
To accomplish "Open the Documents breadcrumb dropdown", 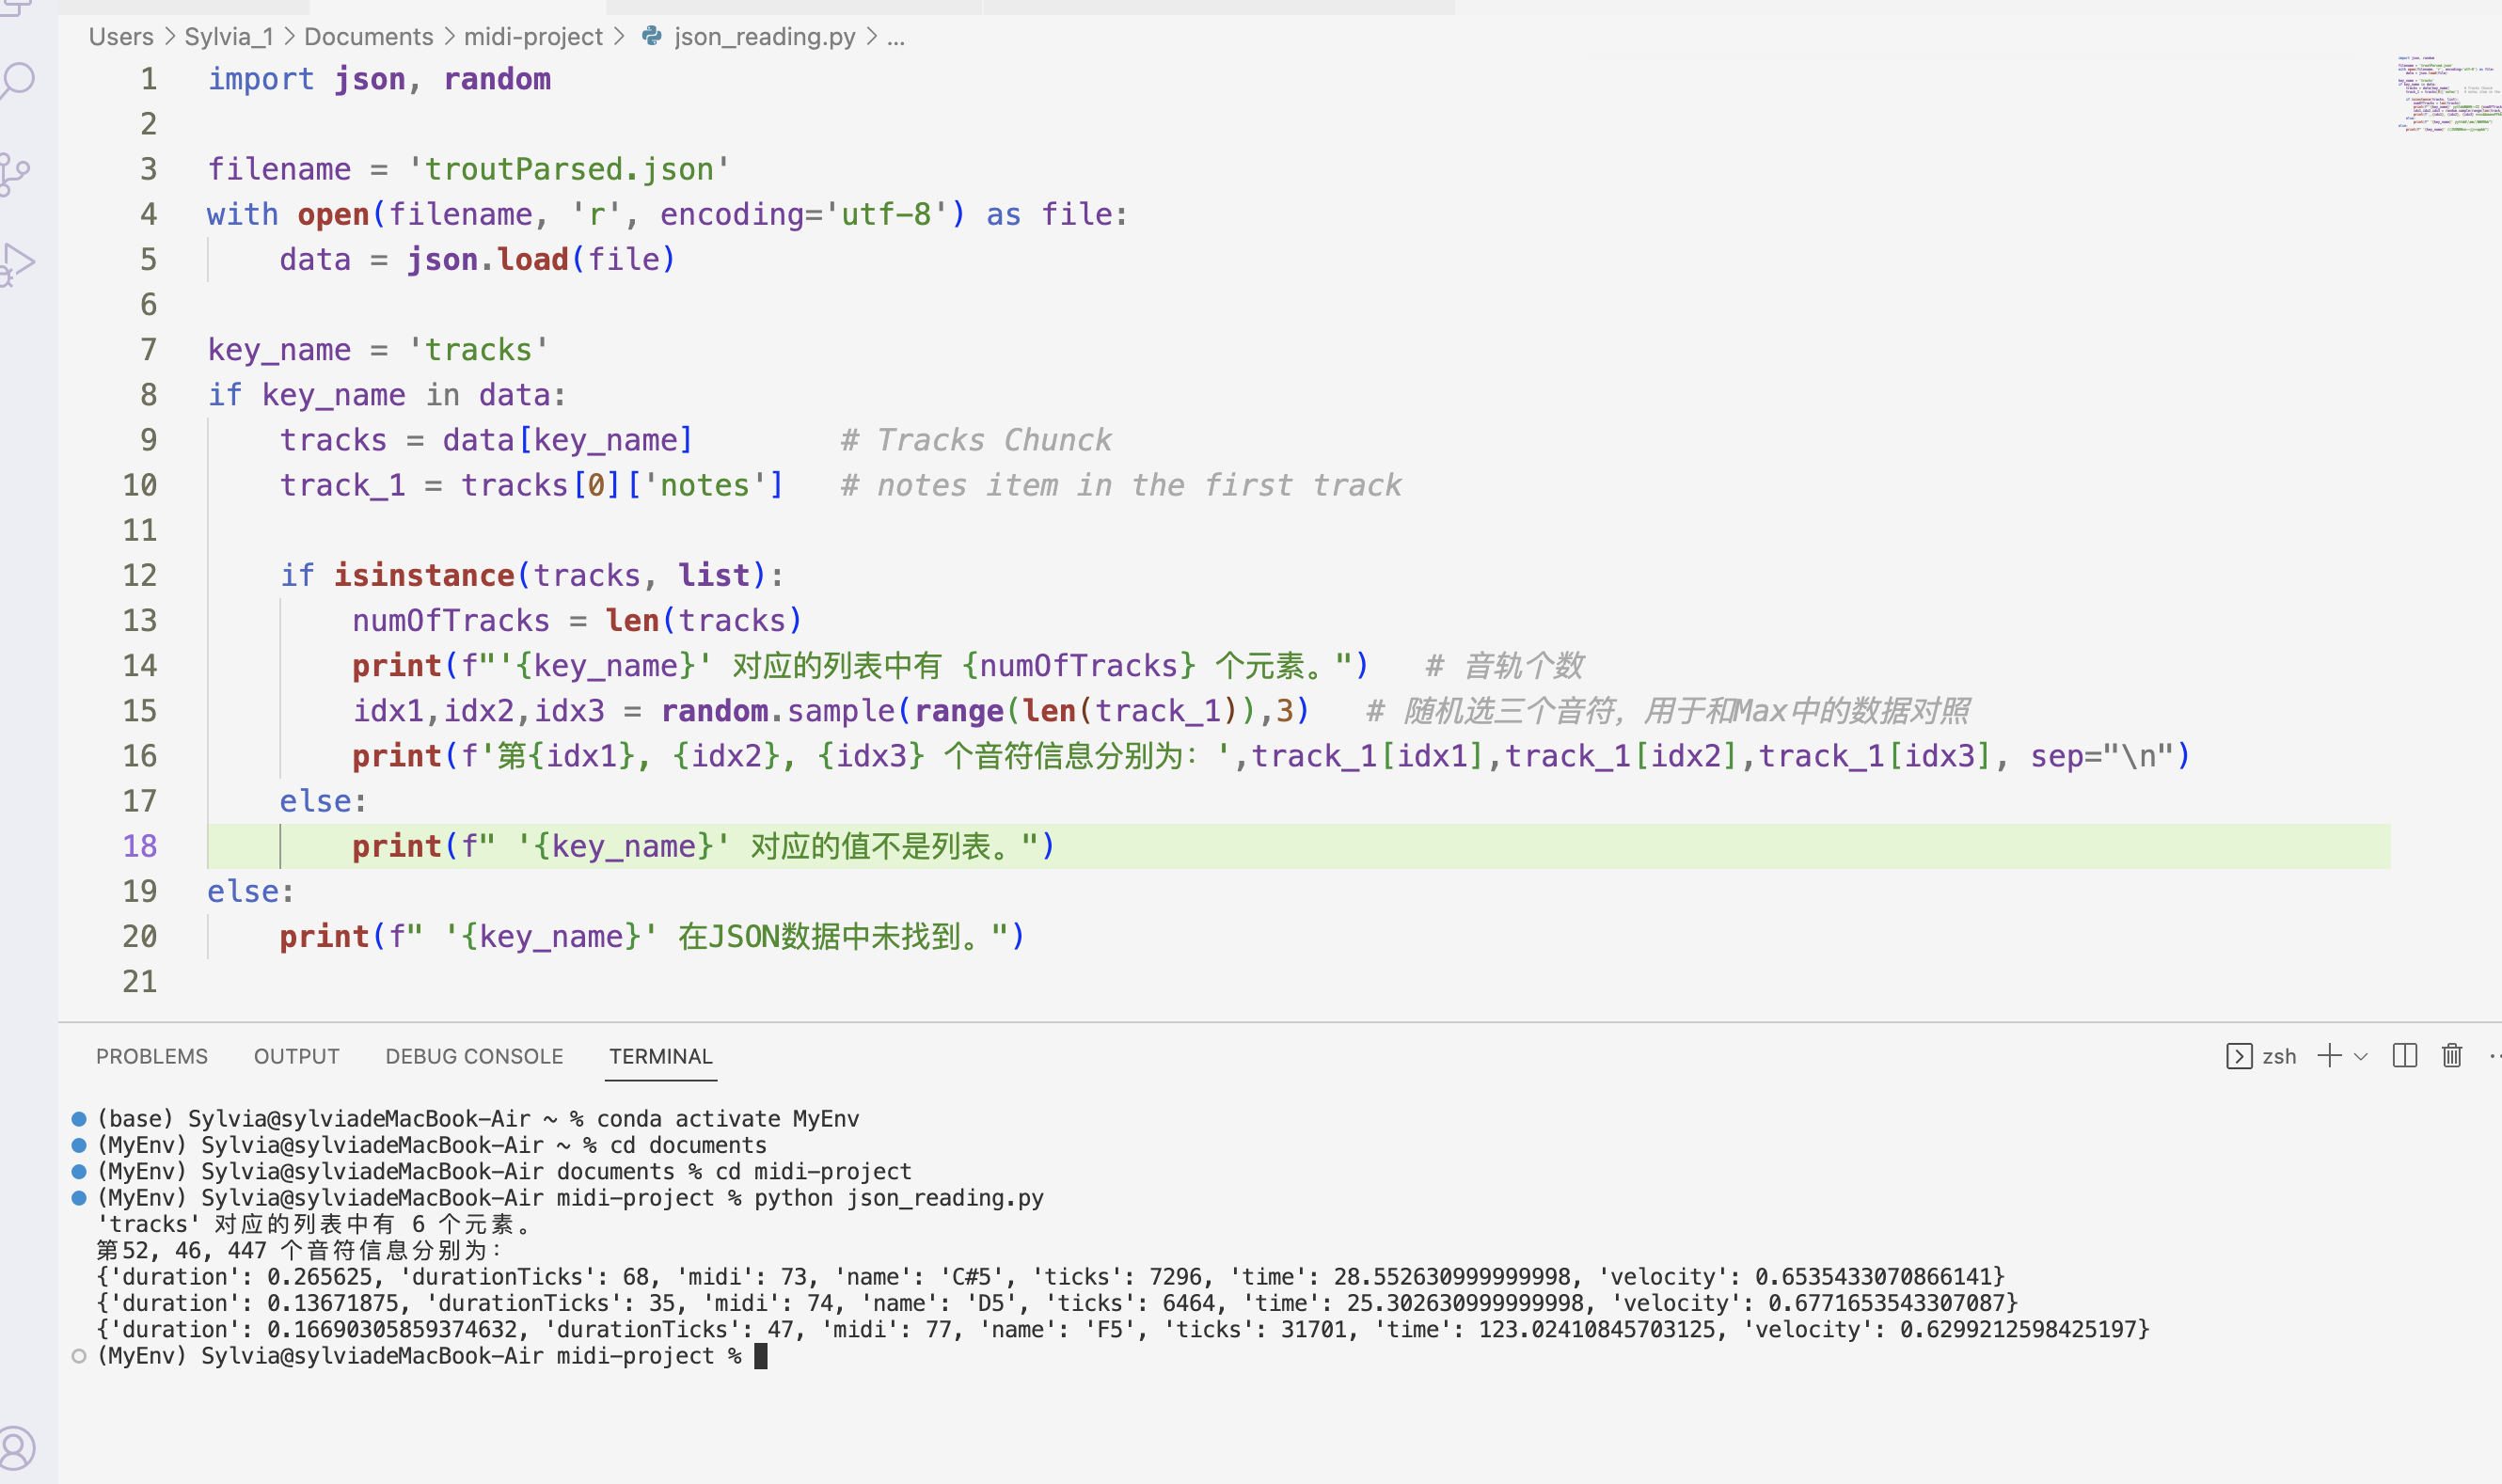I will (x=368, y=37).
